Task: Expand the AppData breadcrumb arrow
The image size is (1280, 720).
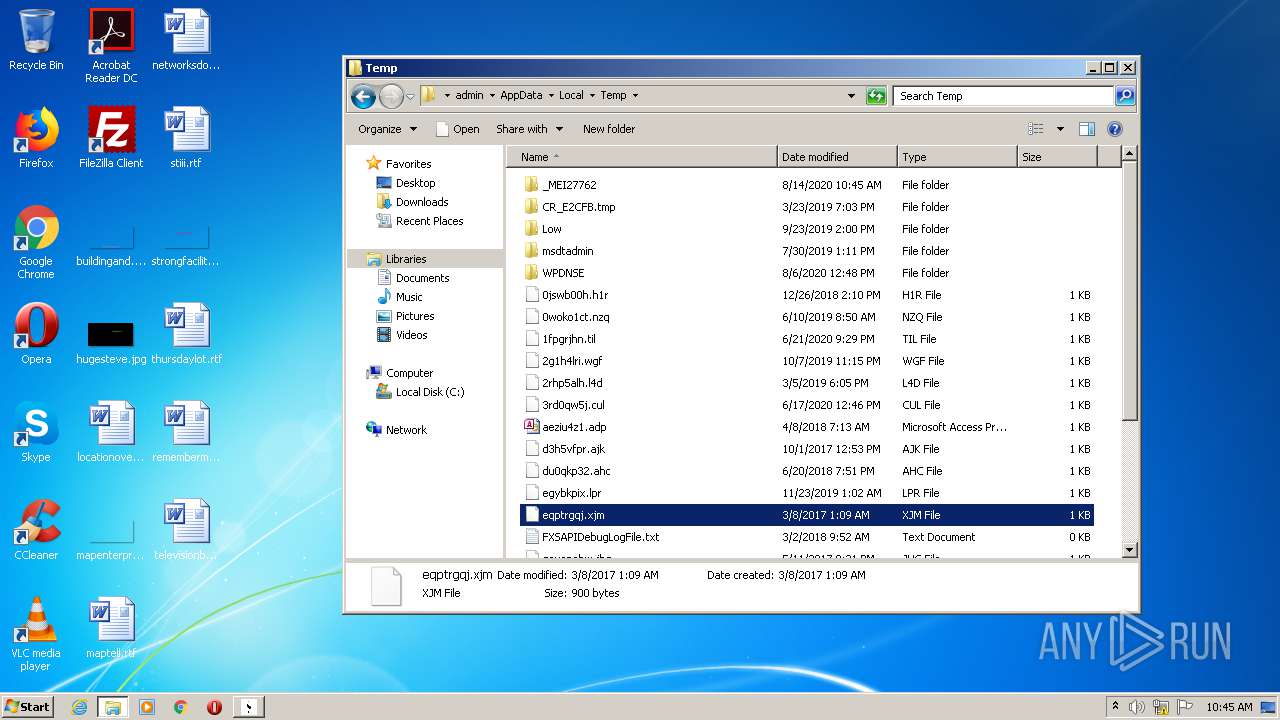Action: click(551, 96)
